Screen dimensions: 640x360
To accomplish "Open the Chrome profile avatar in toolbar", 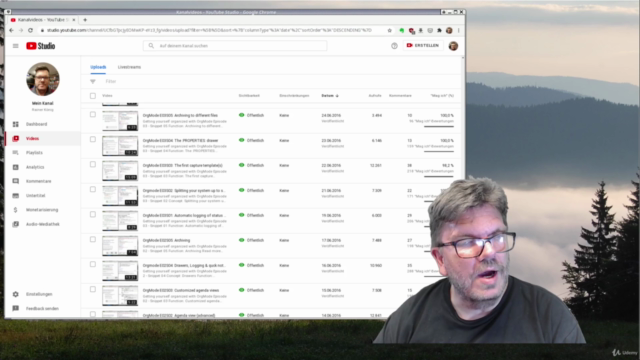I will [x=449, y=30].
